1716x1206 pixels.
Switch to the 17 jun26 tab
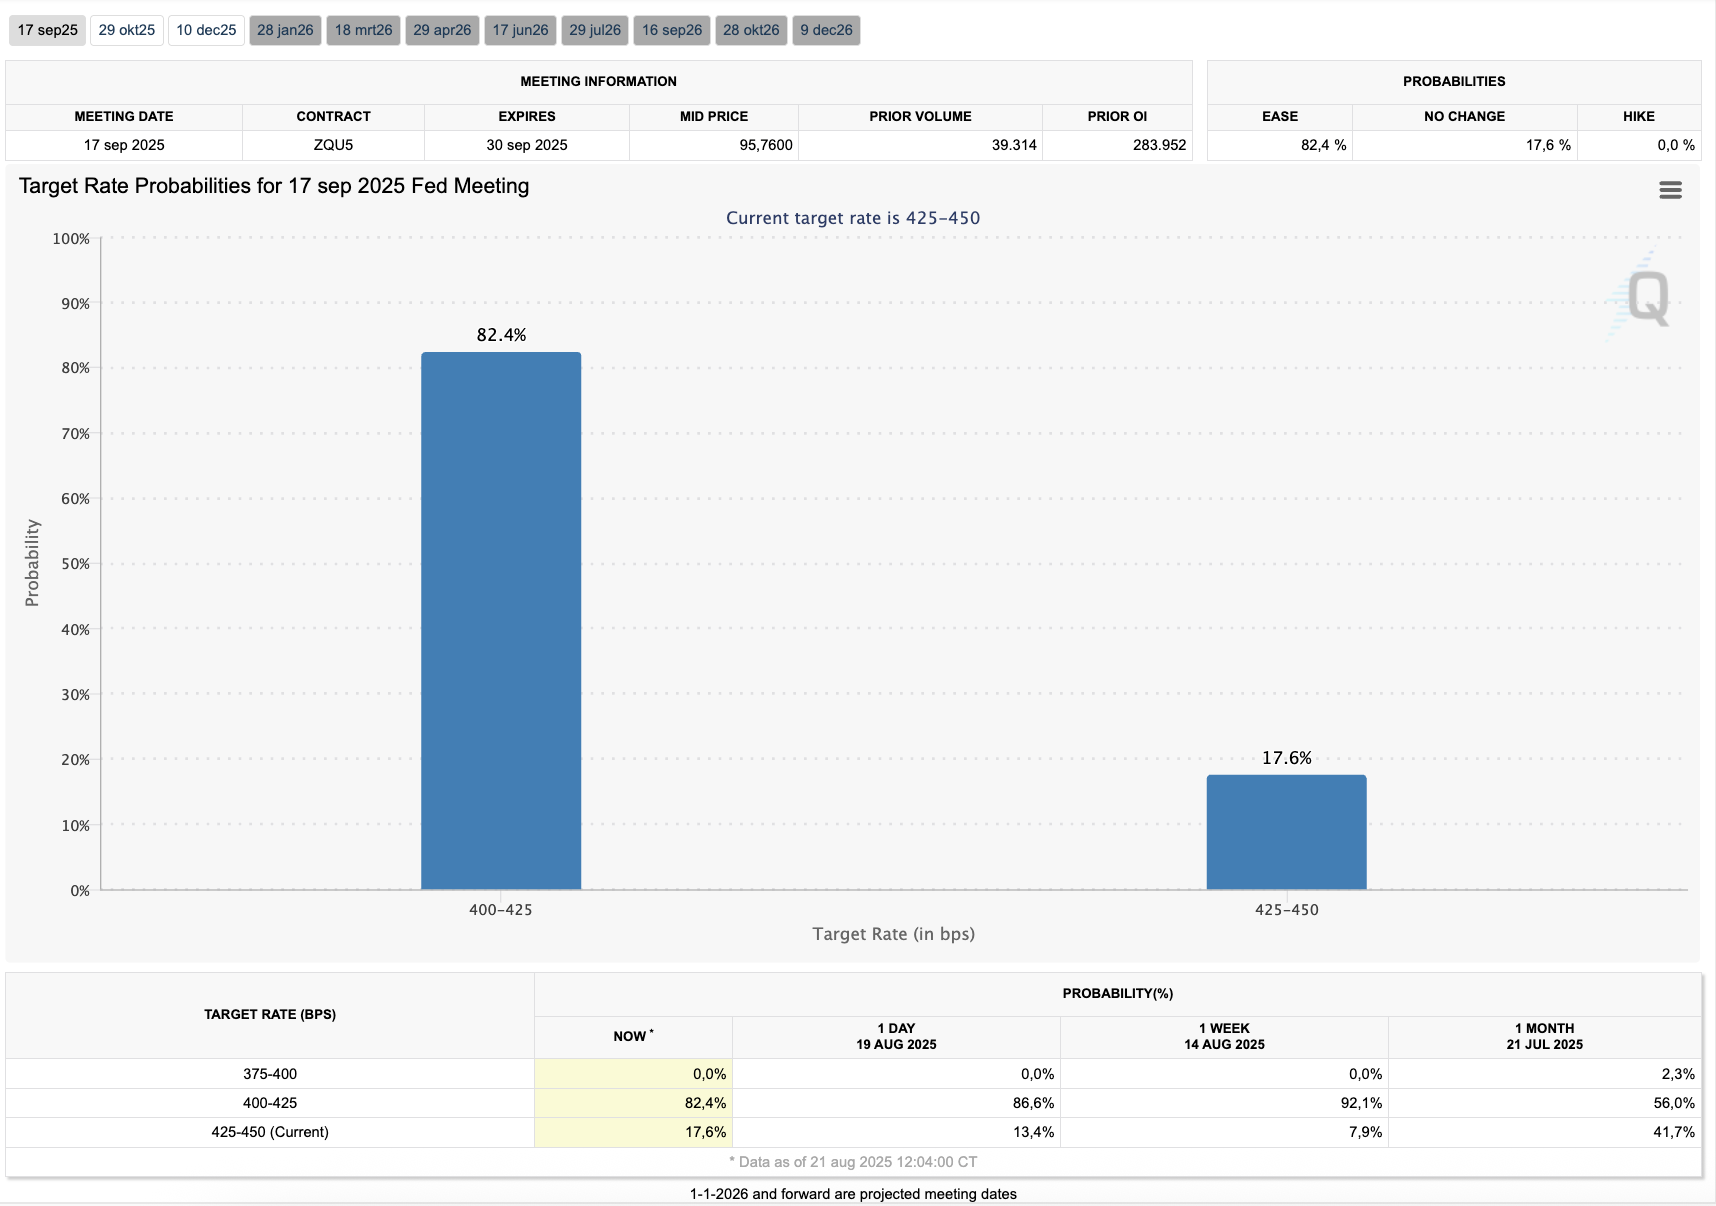[x=520, y=30]
